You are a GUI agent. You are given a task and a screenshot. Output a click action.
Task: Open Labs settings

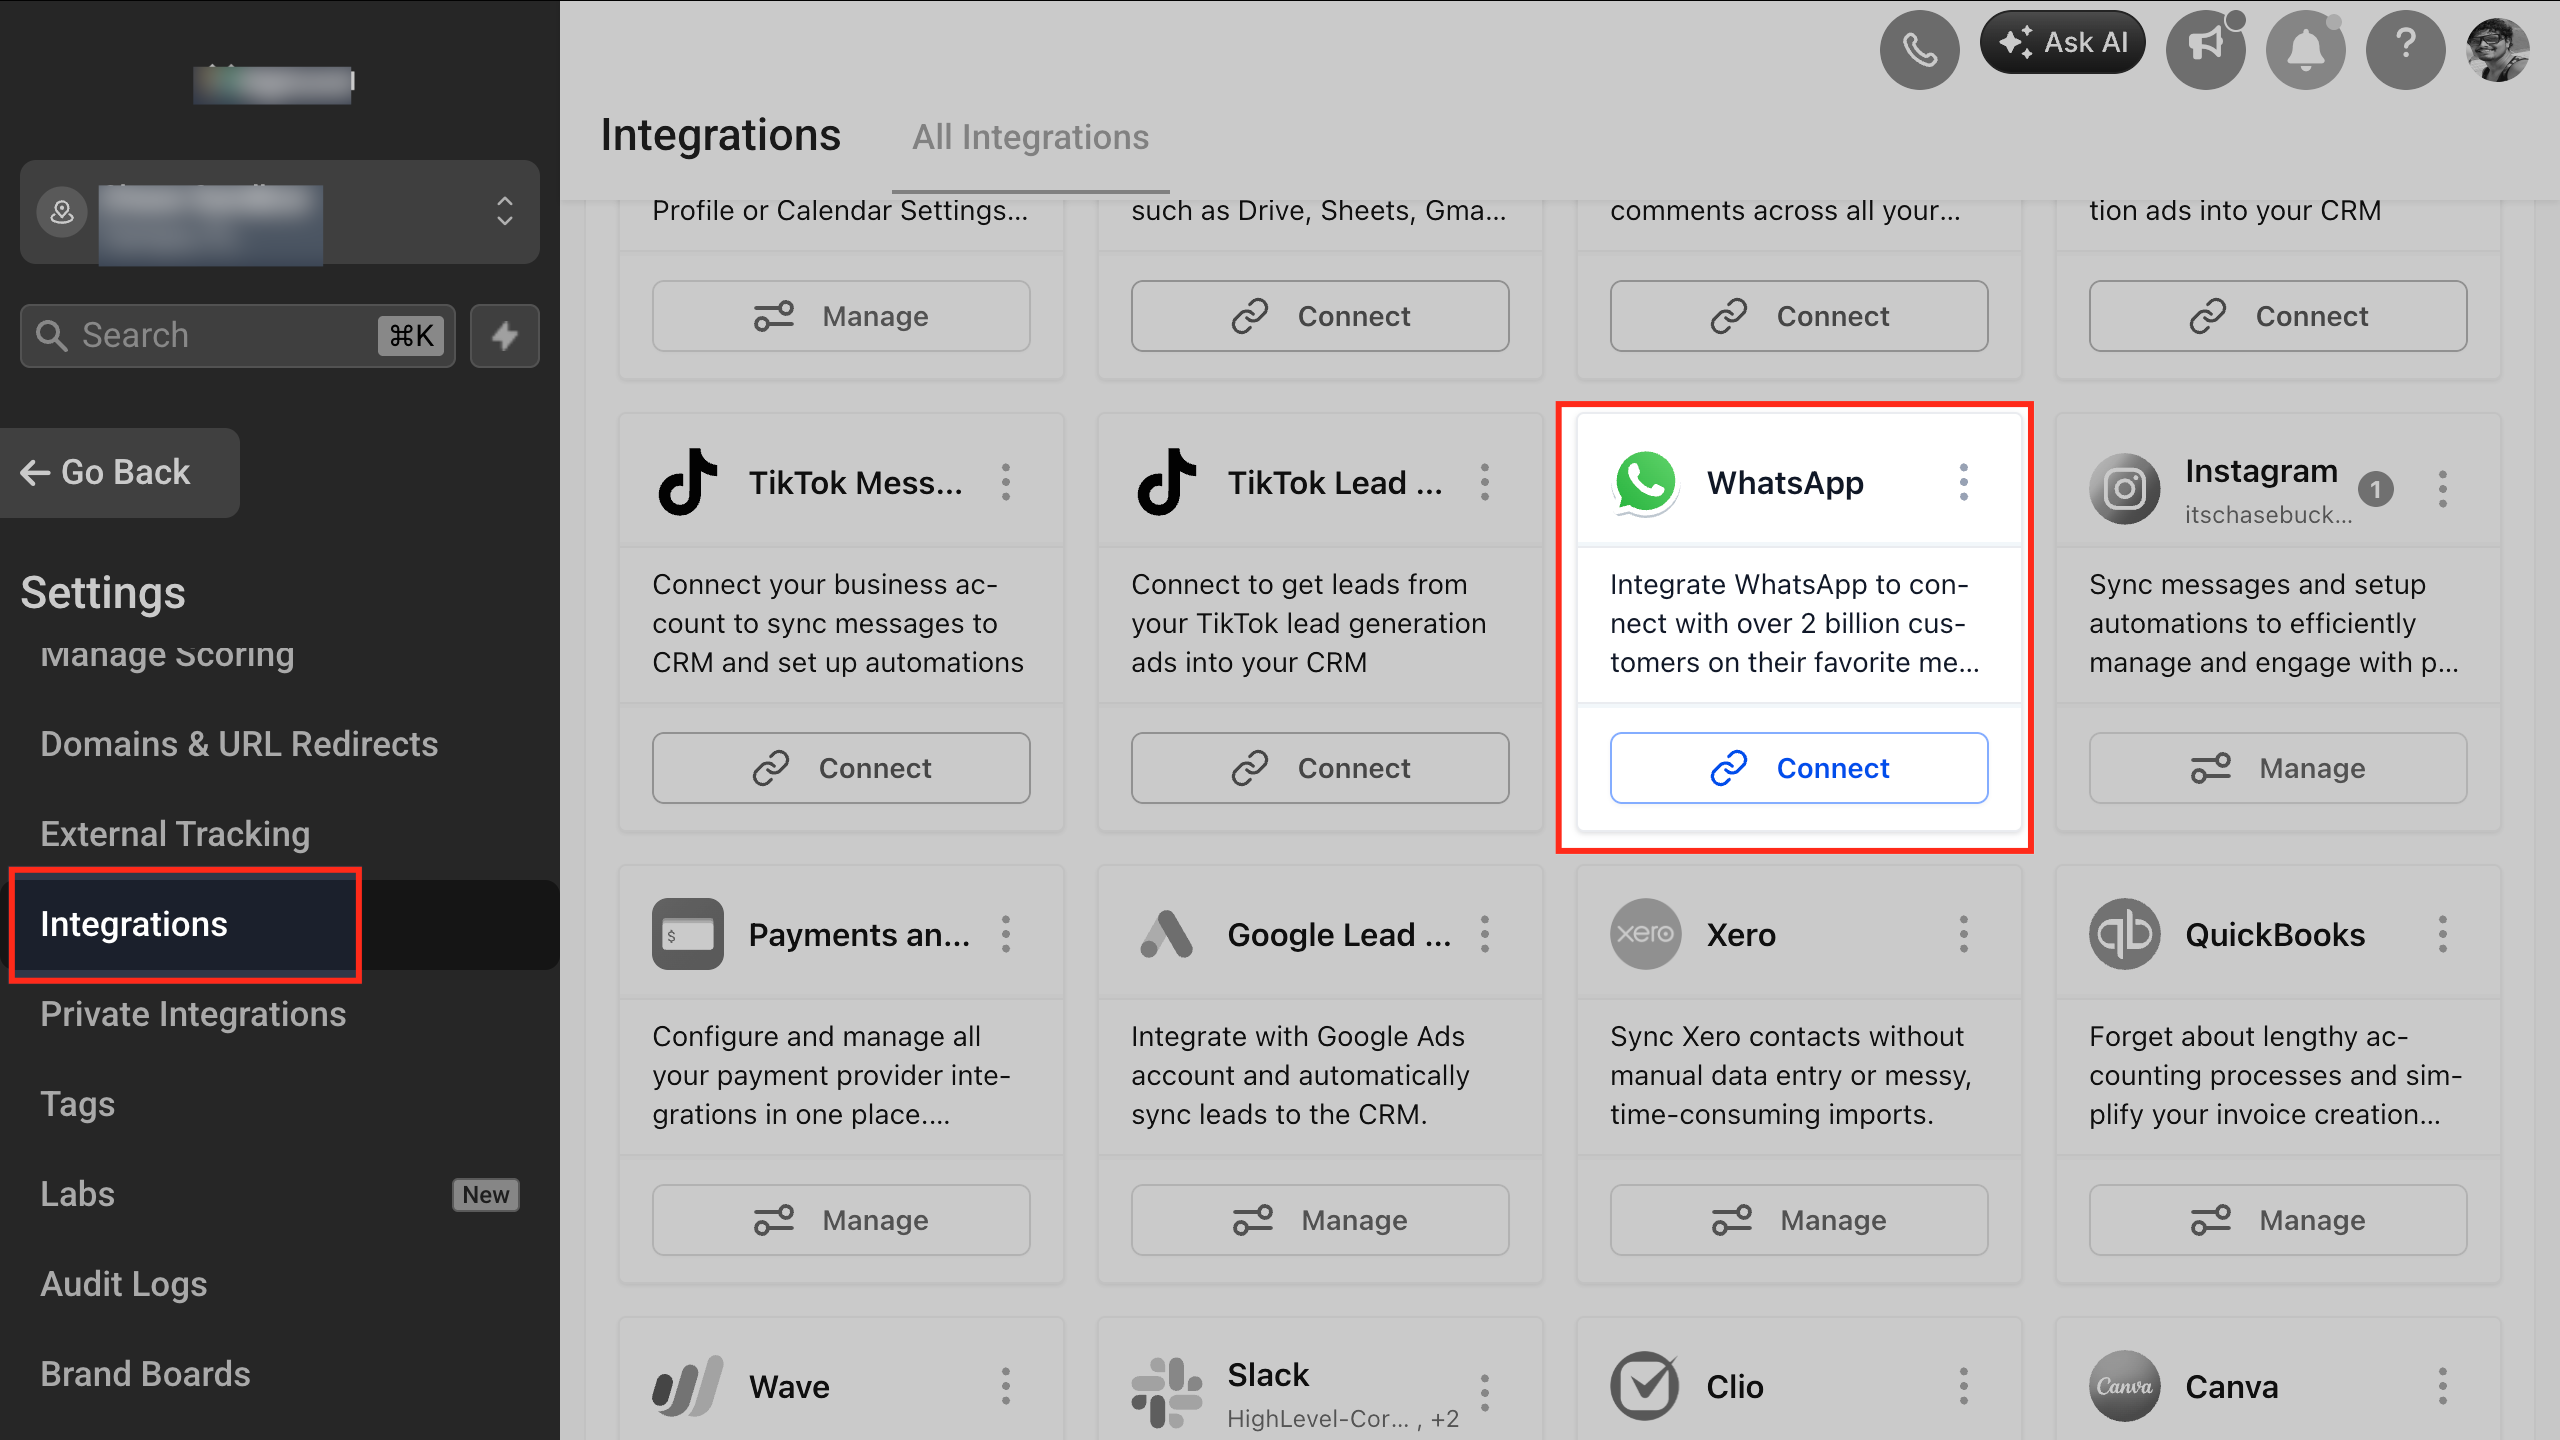click(77, 1194)
